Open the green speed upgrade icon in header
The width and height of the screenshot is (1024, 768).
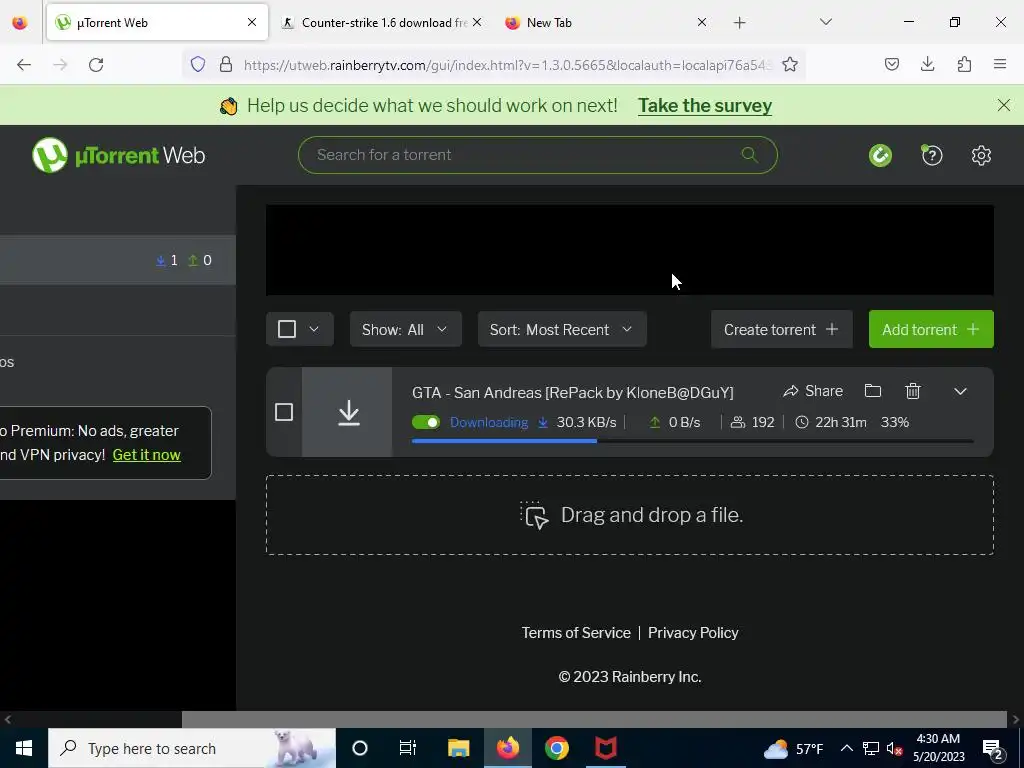(880, 155)
